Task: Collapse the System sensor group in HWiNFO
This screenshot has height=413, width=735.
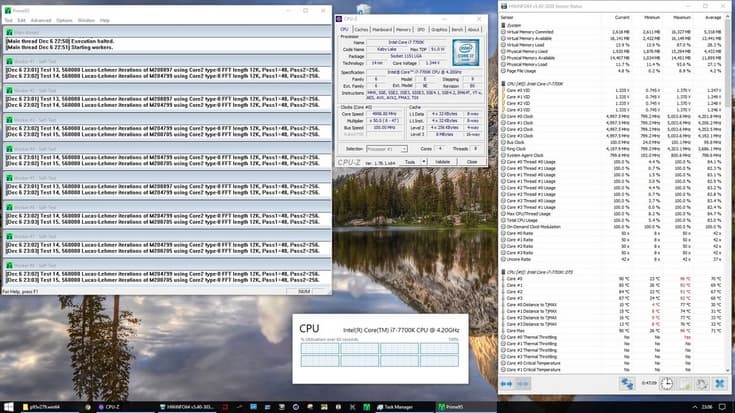Action: [x=504, y=25]
